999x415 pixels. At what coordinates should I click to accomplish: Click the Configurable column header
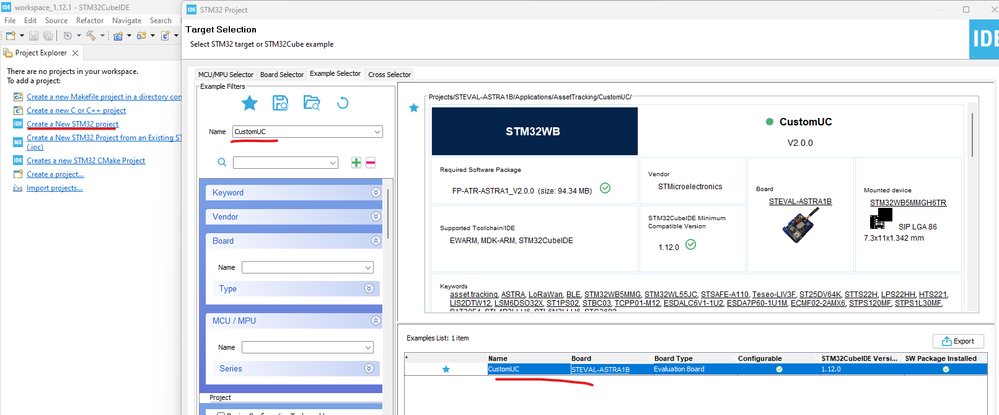[778, 358]
